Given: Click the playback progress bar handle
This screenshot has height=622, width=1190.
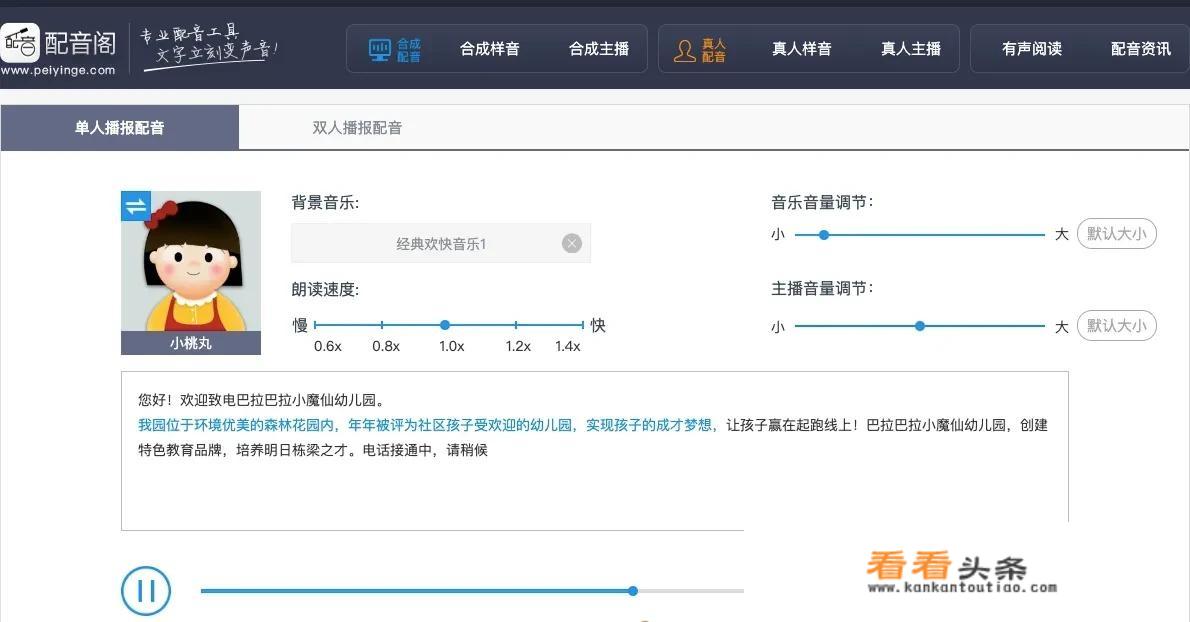Looking at the screenshot, I should [633, 591].
